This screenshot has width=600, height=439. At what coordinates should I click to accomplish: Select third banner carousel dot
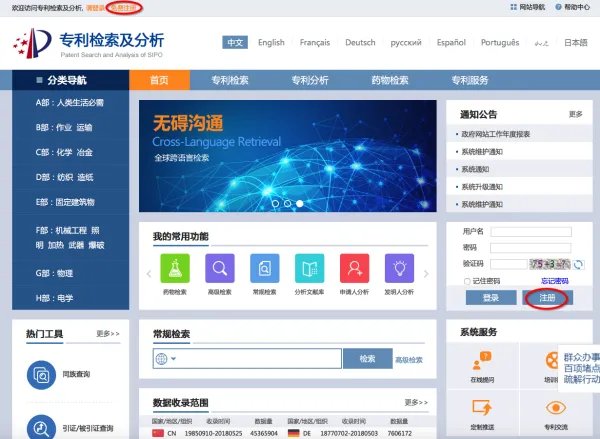click(x=300, y=204)
